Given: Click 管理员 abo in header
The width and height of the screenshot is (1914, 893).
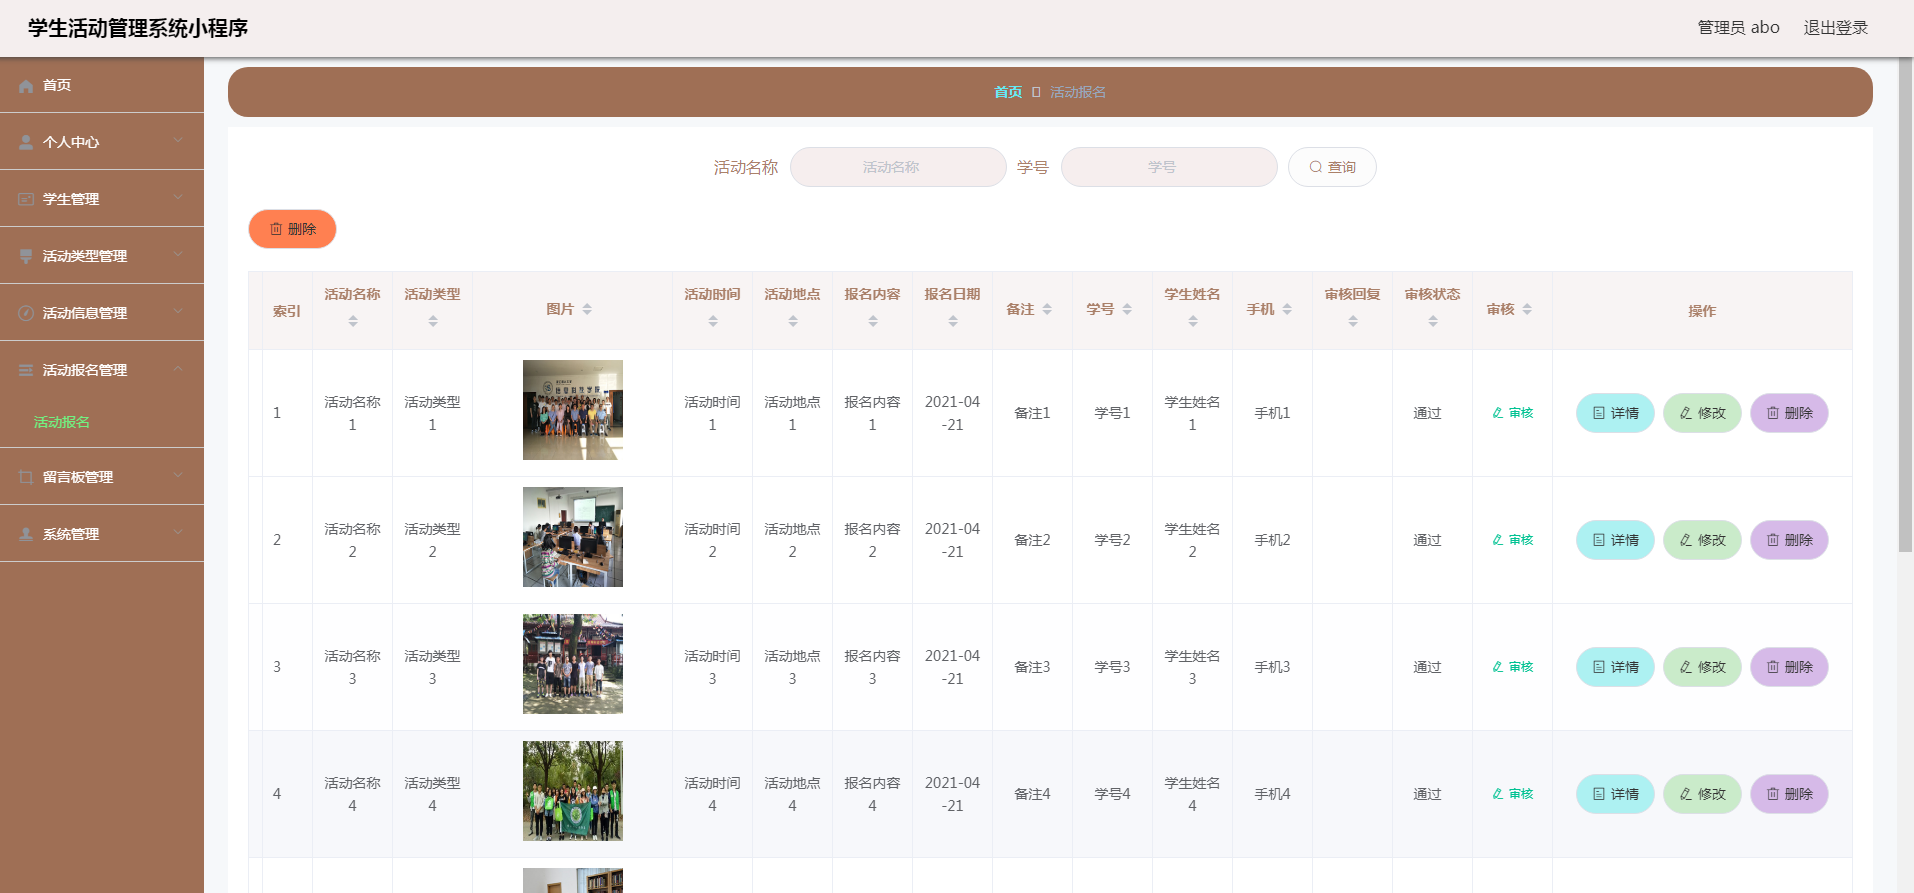Looking at the screenshot, I should (1738, 28).
